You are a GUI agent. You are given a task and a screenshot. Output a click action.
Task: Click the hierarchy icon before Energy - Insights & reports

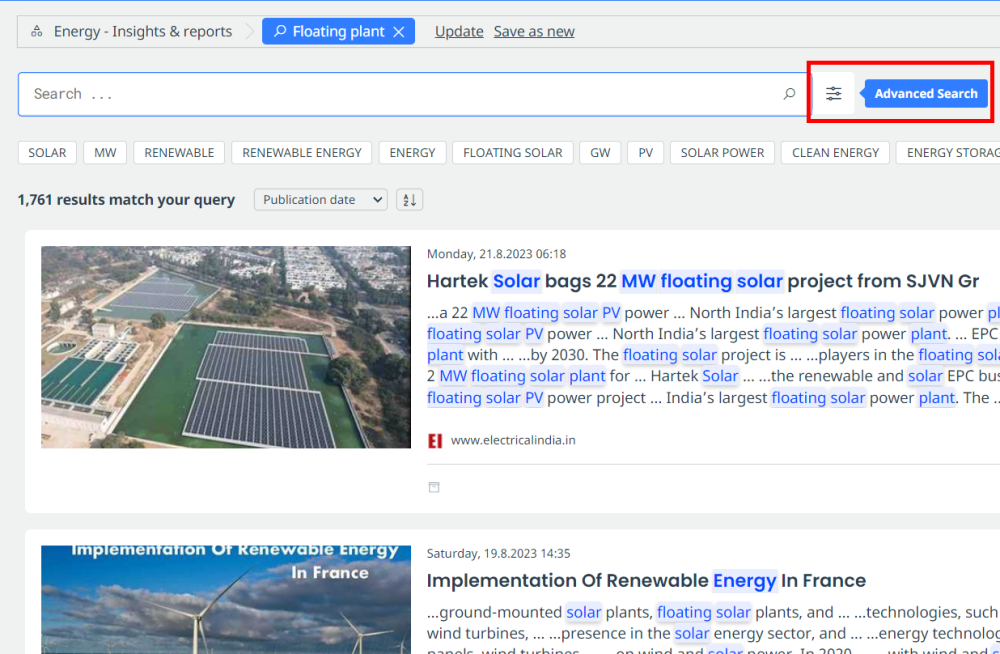pyautogui.click(x=35, y=31)
